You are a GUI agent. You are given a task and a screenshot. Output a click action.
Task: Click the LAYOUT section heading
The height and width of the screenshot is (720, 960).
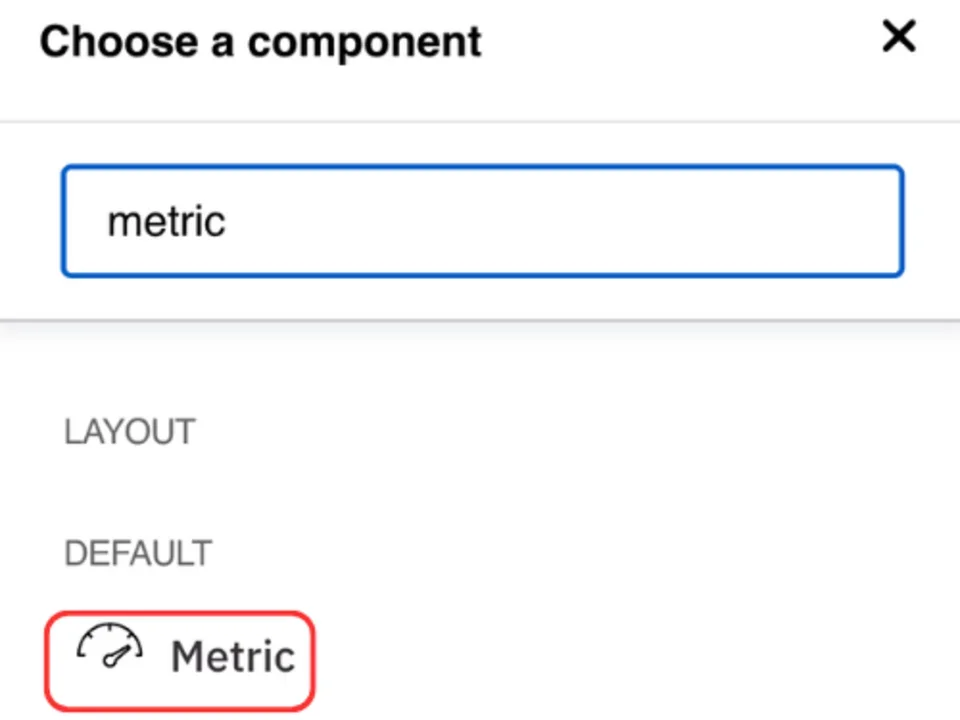click(129, 431)
